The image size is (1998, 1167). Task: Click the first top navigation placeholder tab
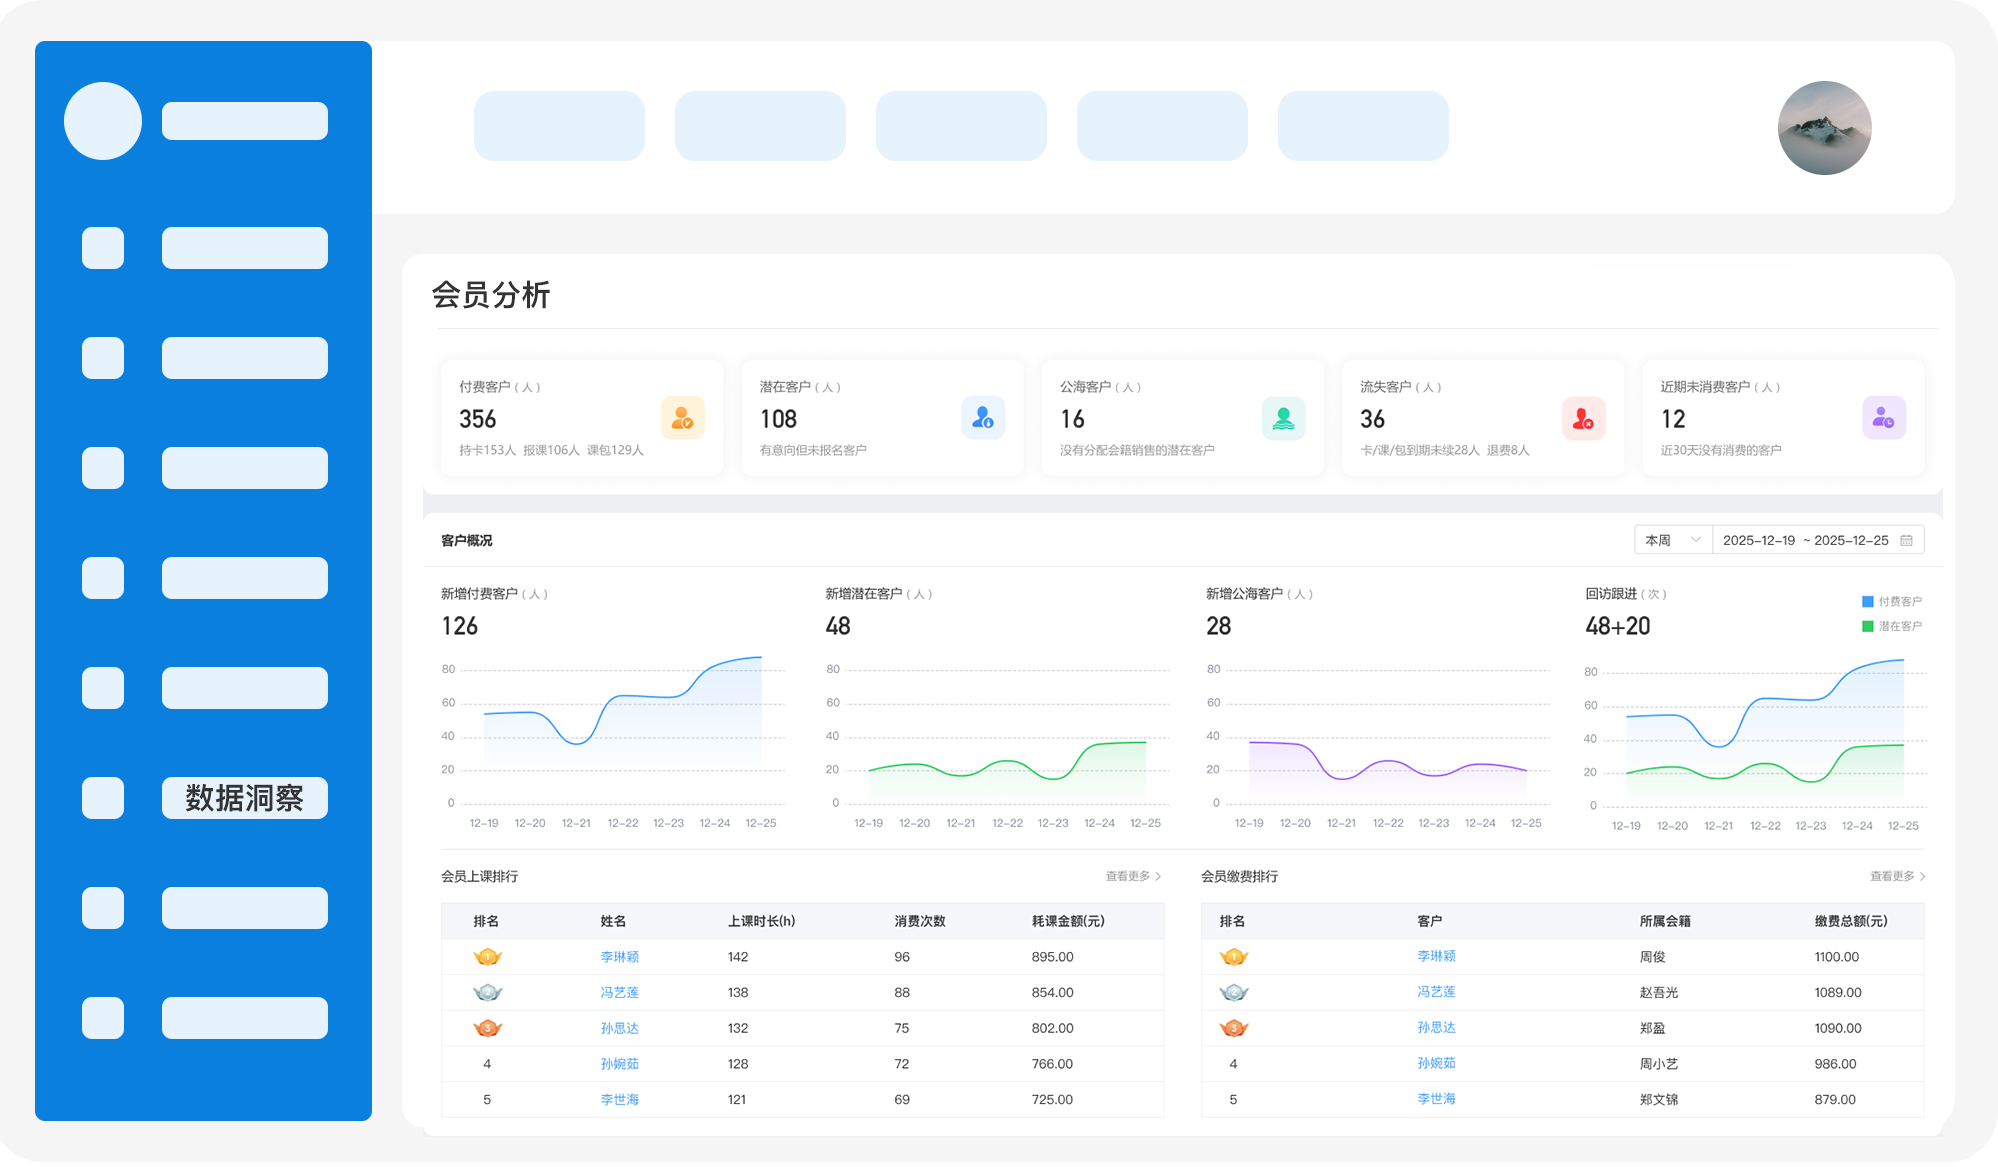pos(559,126)
